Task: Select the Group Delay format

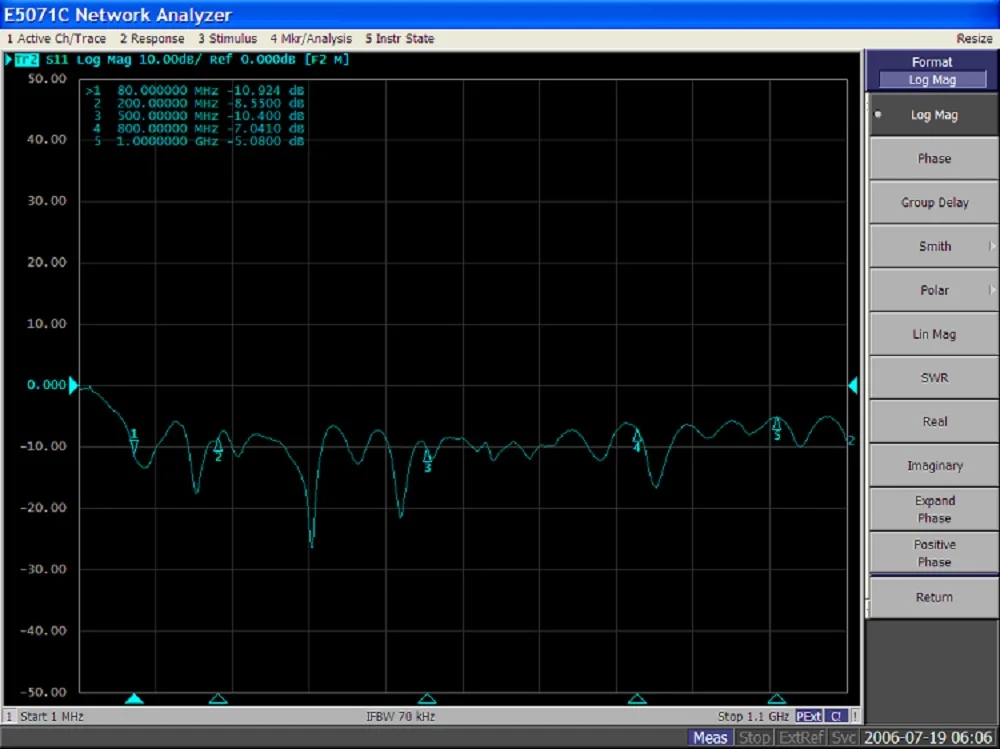Action: coord(934,202)
